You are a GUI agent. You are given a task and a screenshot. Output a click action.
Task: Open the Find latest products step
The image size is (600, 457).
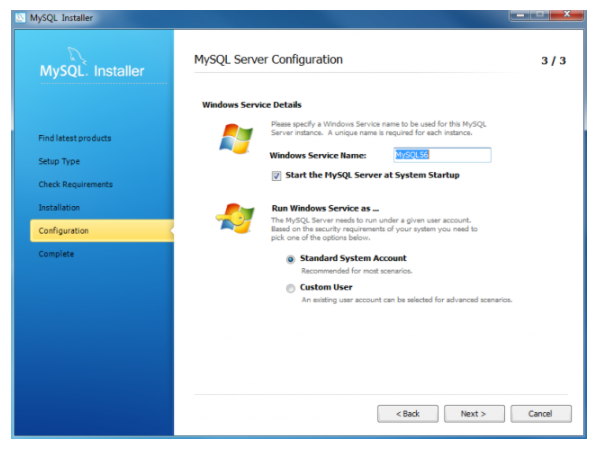pos(75,138)
